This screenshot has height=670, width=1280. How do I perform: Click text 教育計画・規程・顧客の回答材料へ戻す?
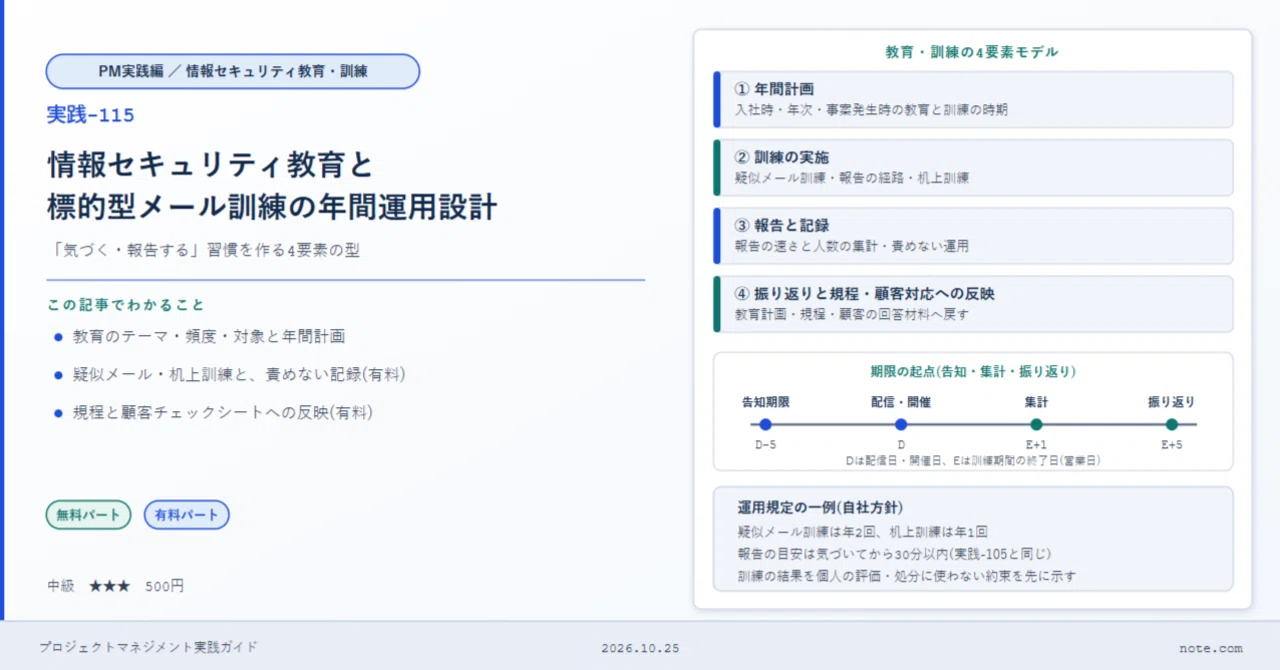pyautogui.click(x=851, y=314)
